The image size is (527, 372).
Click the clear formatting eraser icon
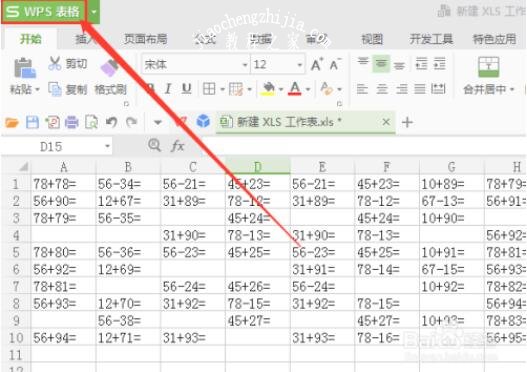pos(327,89)
